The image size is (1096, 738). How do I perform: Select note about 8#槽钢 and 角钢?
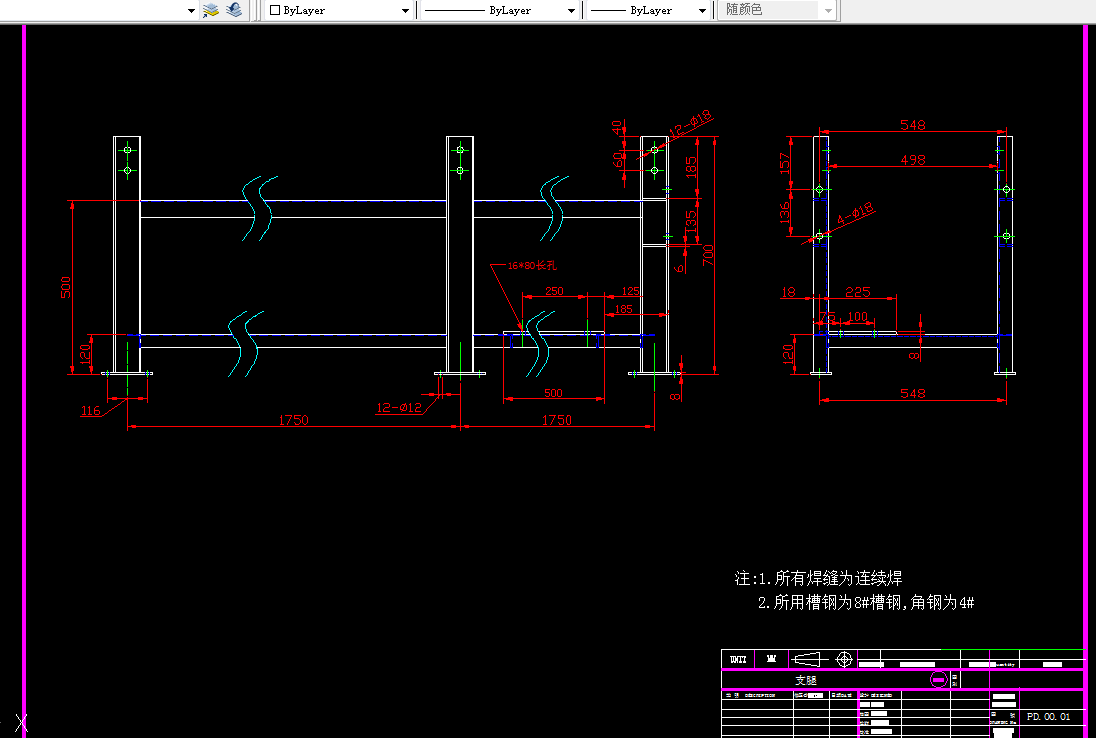866,602
